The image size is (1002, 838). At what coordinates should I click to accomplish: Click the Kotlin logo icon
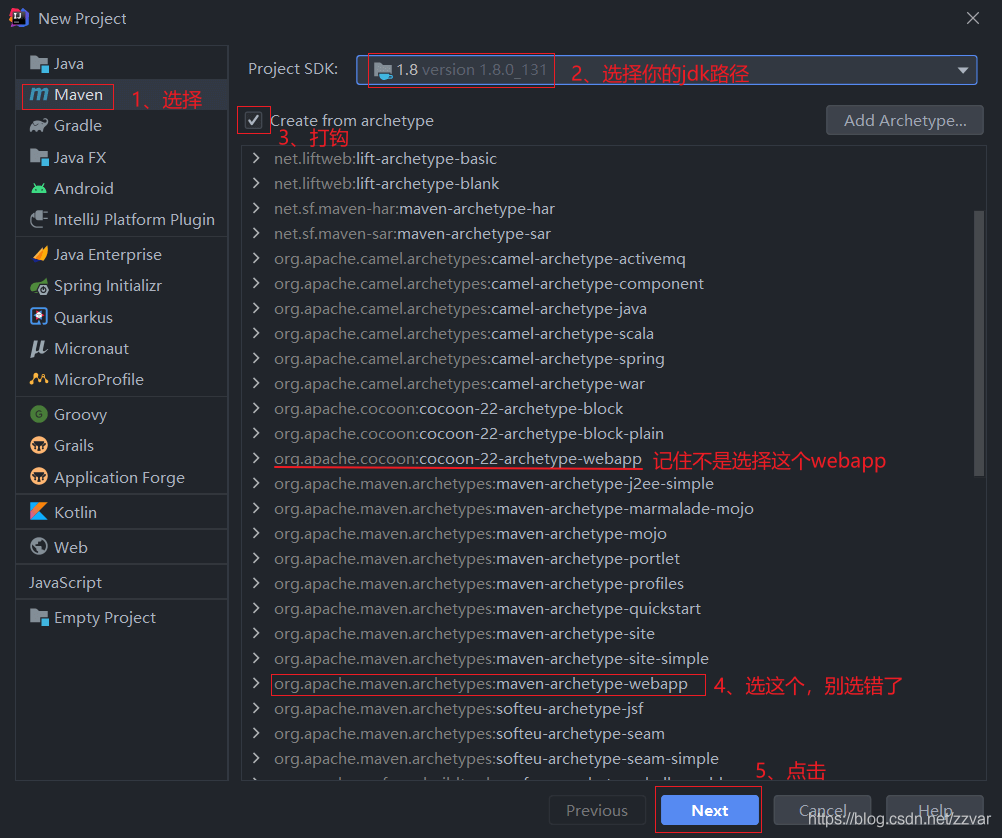38,511
